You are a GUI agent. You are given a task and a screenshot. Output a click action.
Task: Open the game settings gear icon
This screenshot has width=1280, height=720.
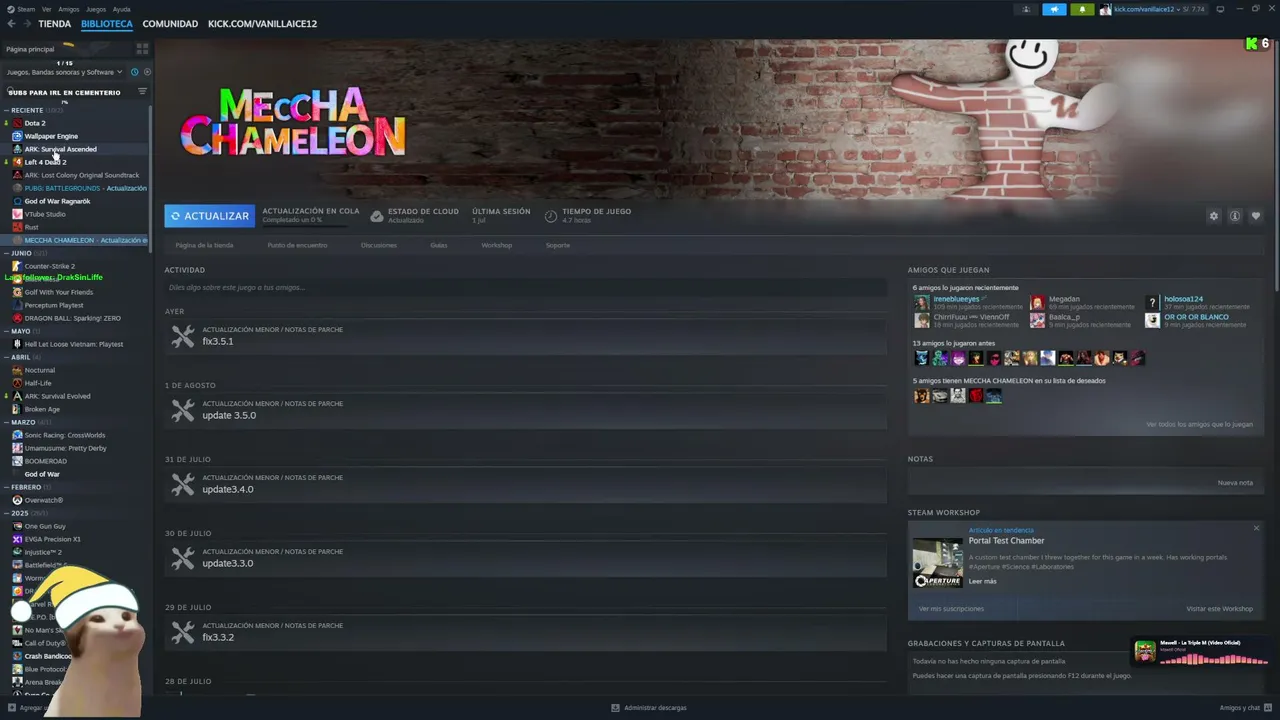click(x=1214, y=216)
